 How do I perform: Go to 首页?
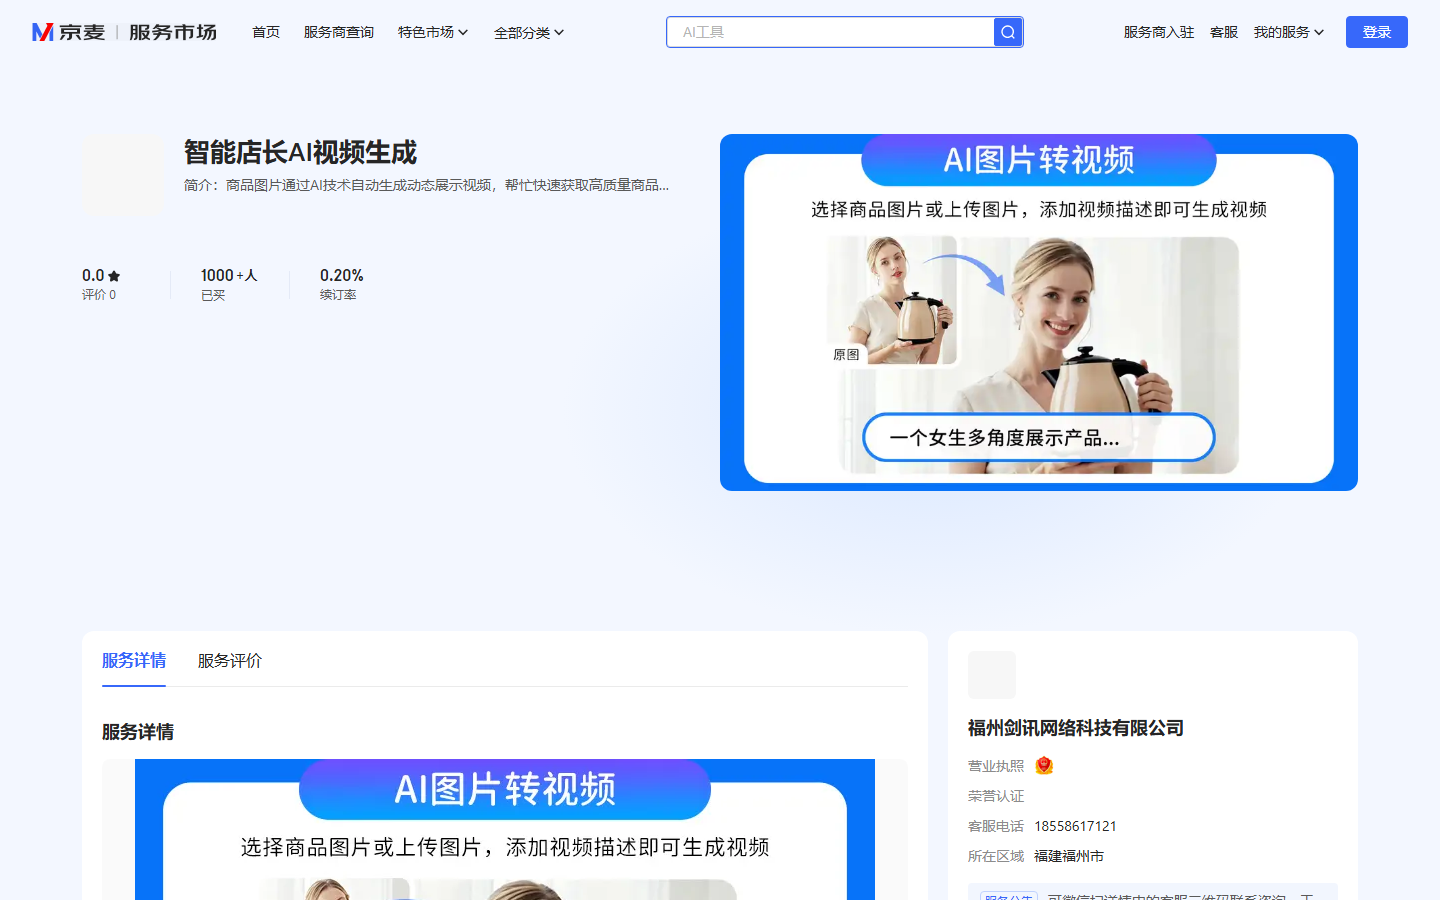click(266, 32)
